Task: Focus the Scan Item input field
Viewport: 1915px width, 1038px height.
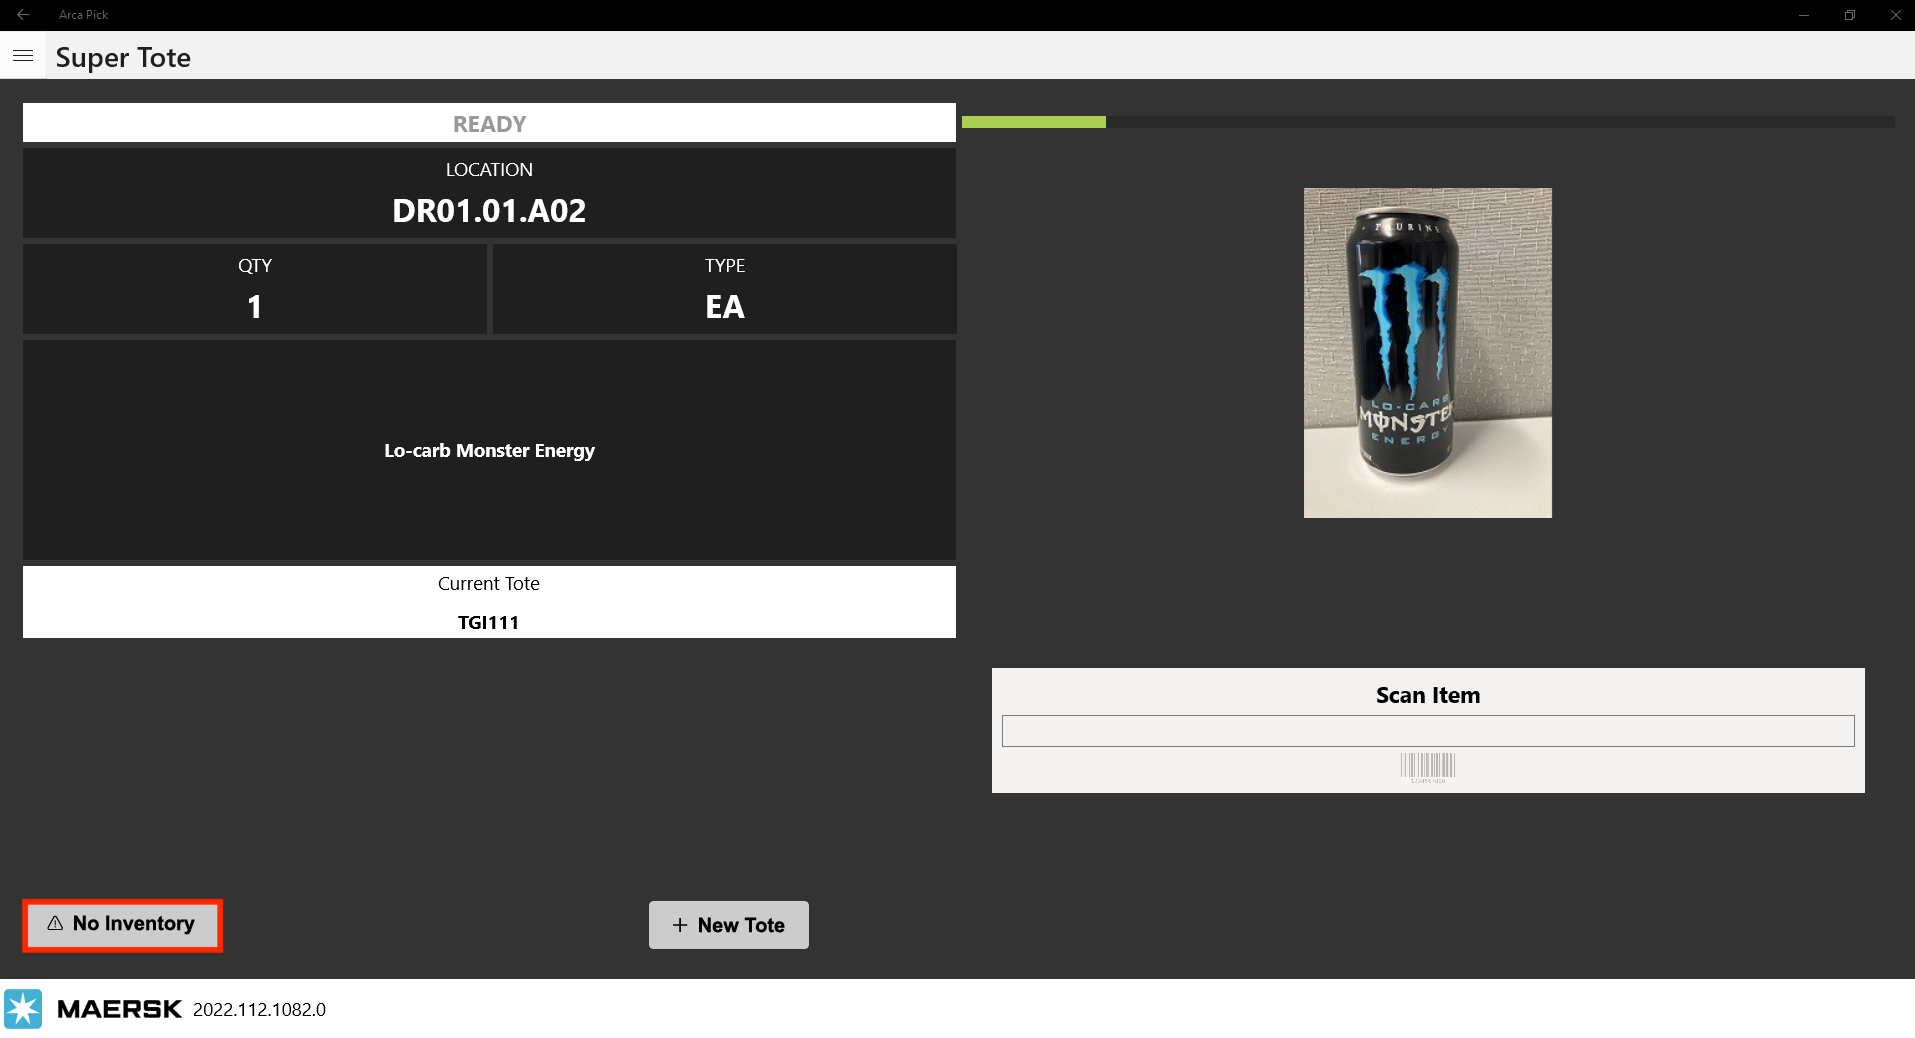Action: [1427, 731]
